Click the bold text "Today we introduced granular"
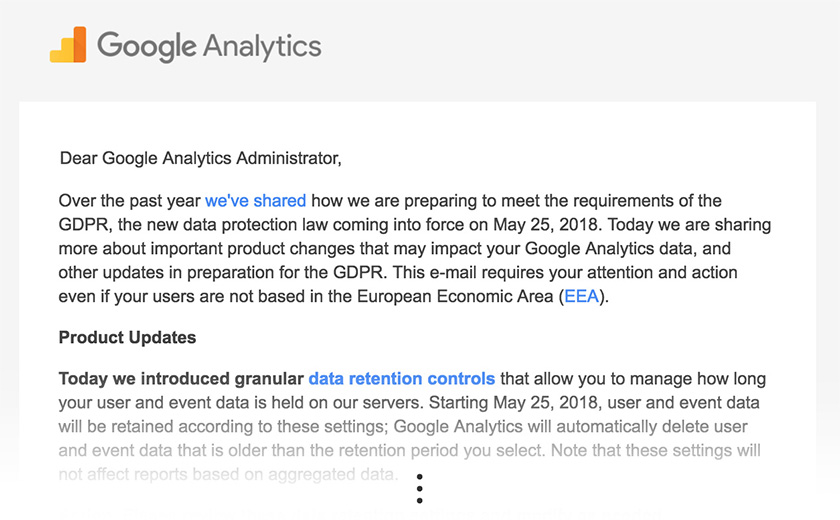The width and height of the screenshot is (840, 520). click(181, 379)
